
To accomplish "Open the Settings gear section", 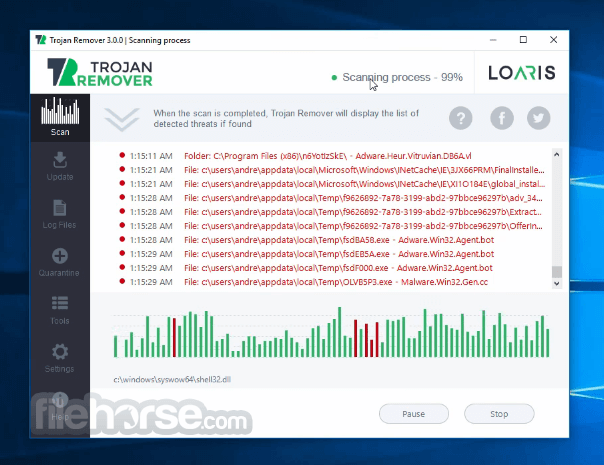I will coord(60,358).
